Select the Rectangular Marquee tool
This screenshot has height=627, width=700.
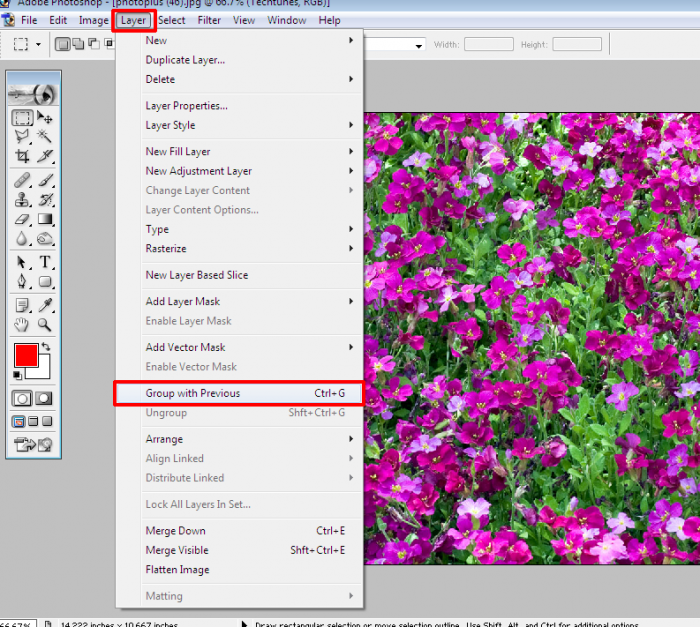22,118
